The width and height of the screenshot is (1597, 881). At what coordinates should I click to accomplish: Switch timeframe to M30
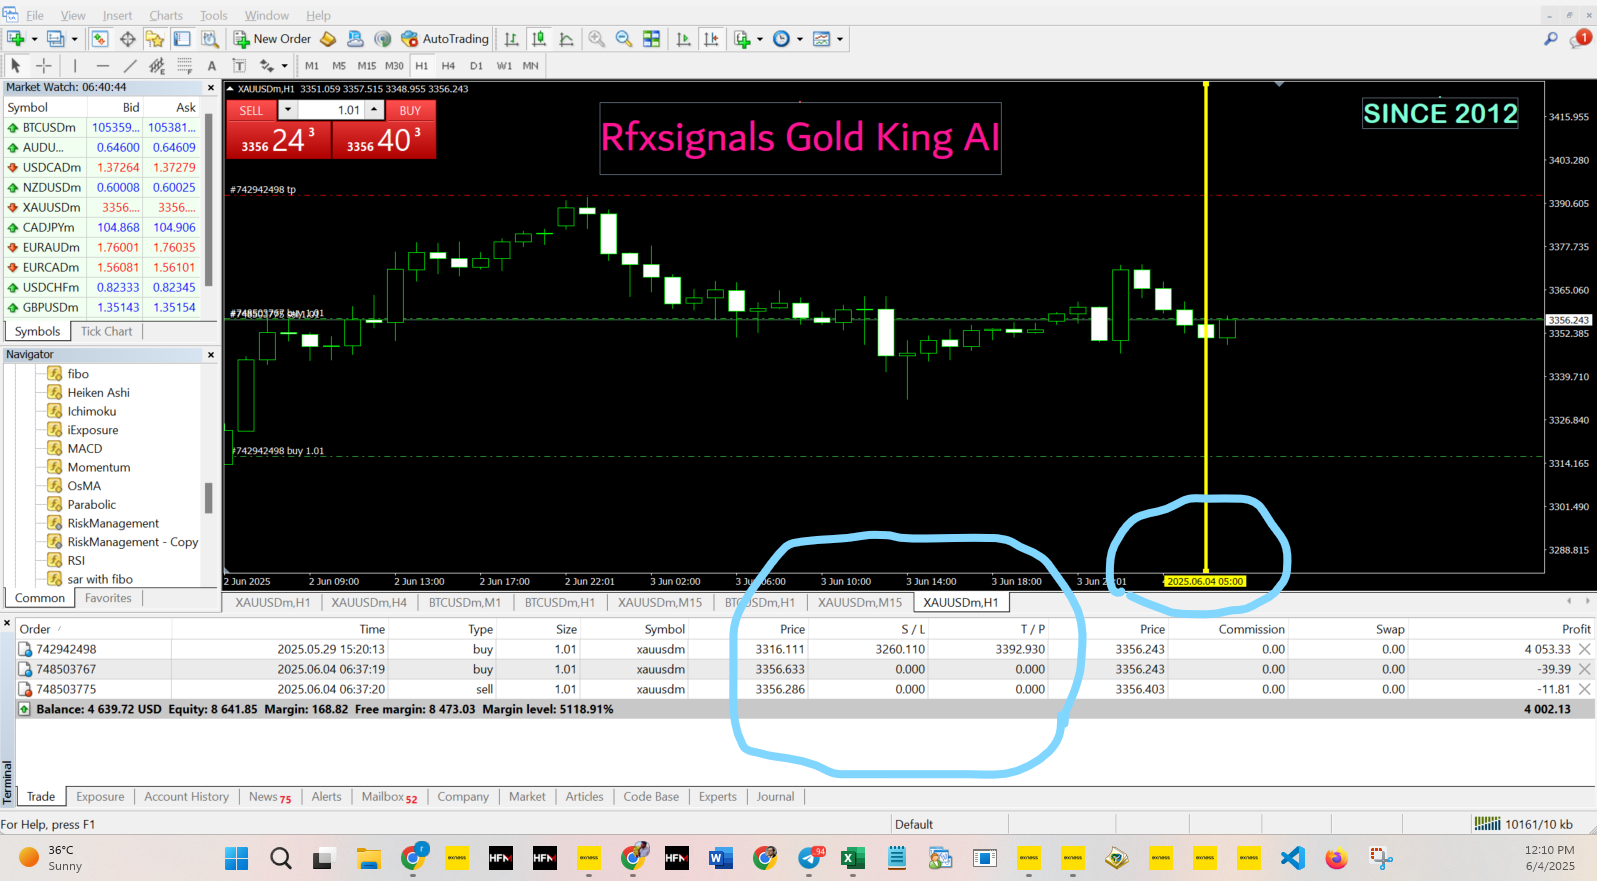(x=395, y=66)
